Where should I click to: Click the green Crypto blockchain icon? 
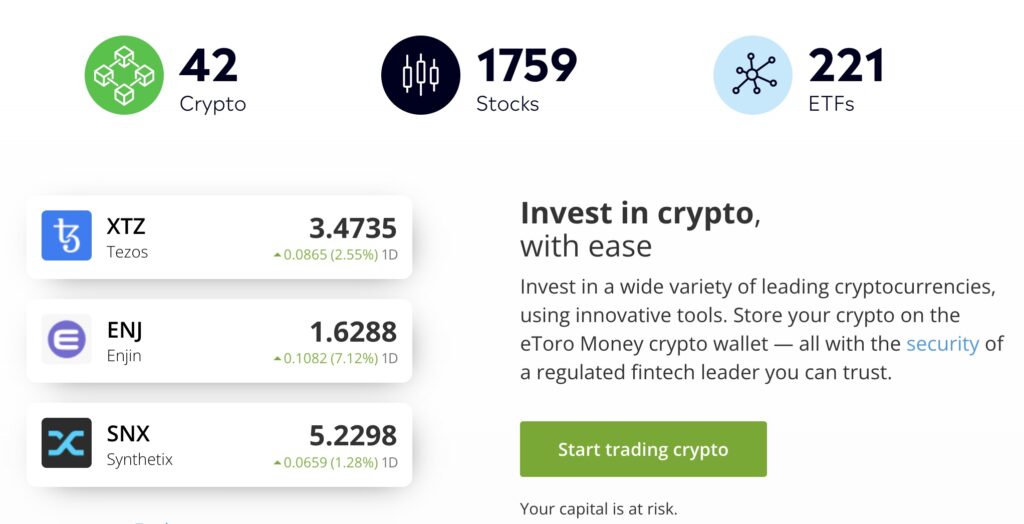(124, 75)
